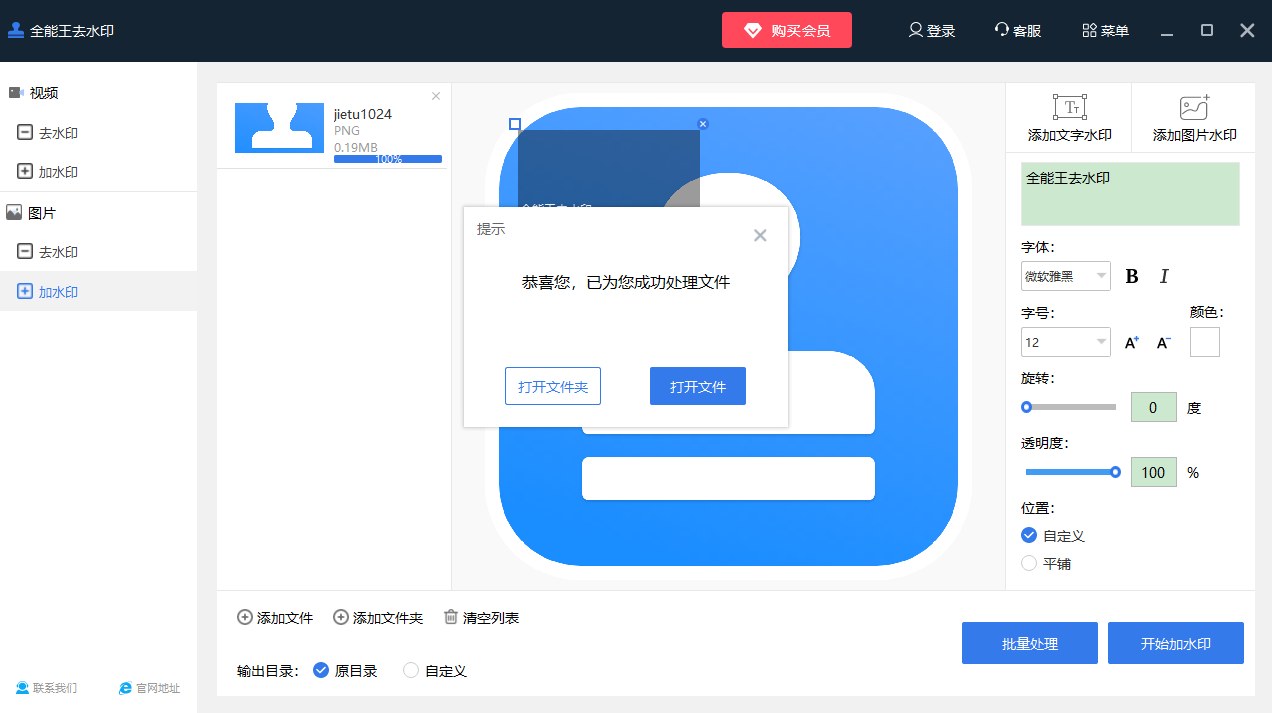Increase font size with A+ icon
This screenshot has width=1272, height=713.
[1132, 343]
